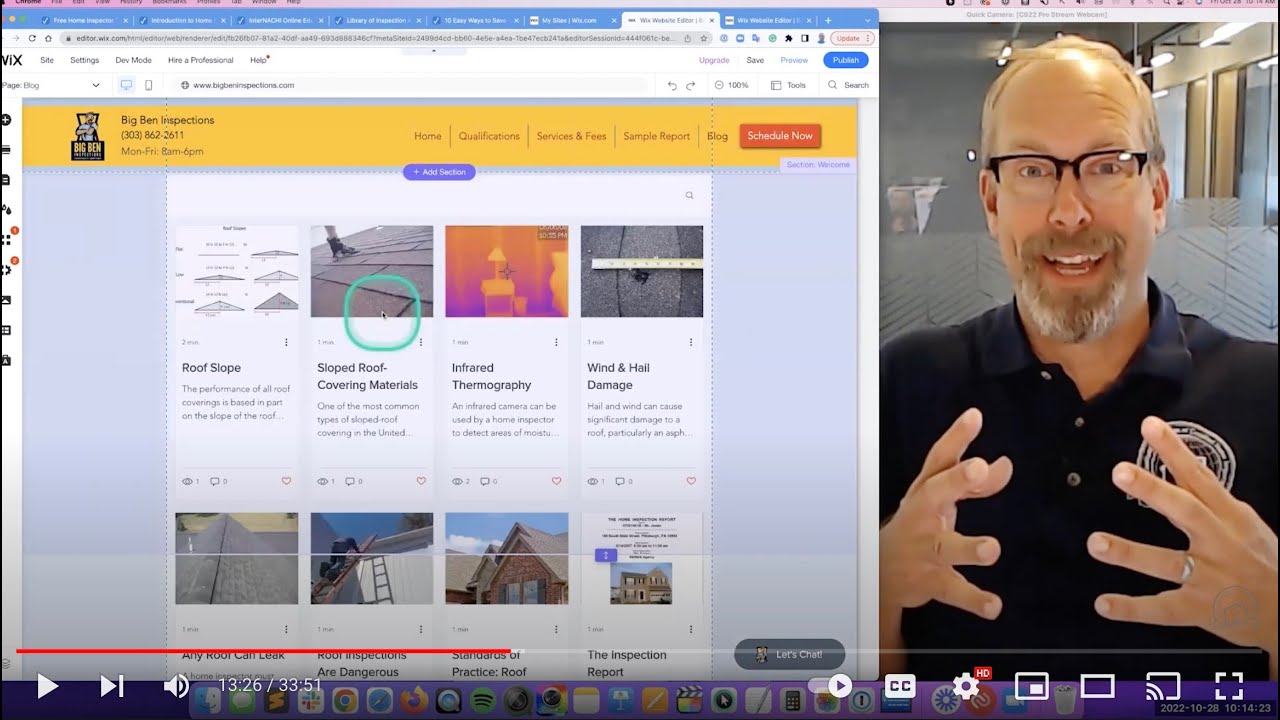Open Standards of Practice post three-dot menu
This screenshot has height=720, width=1280.
pos(556,630)
